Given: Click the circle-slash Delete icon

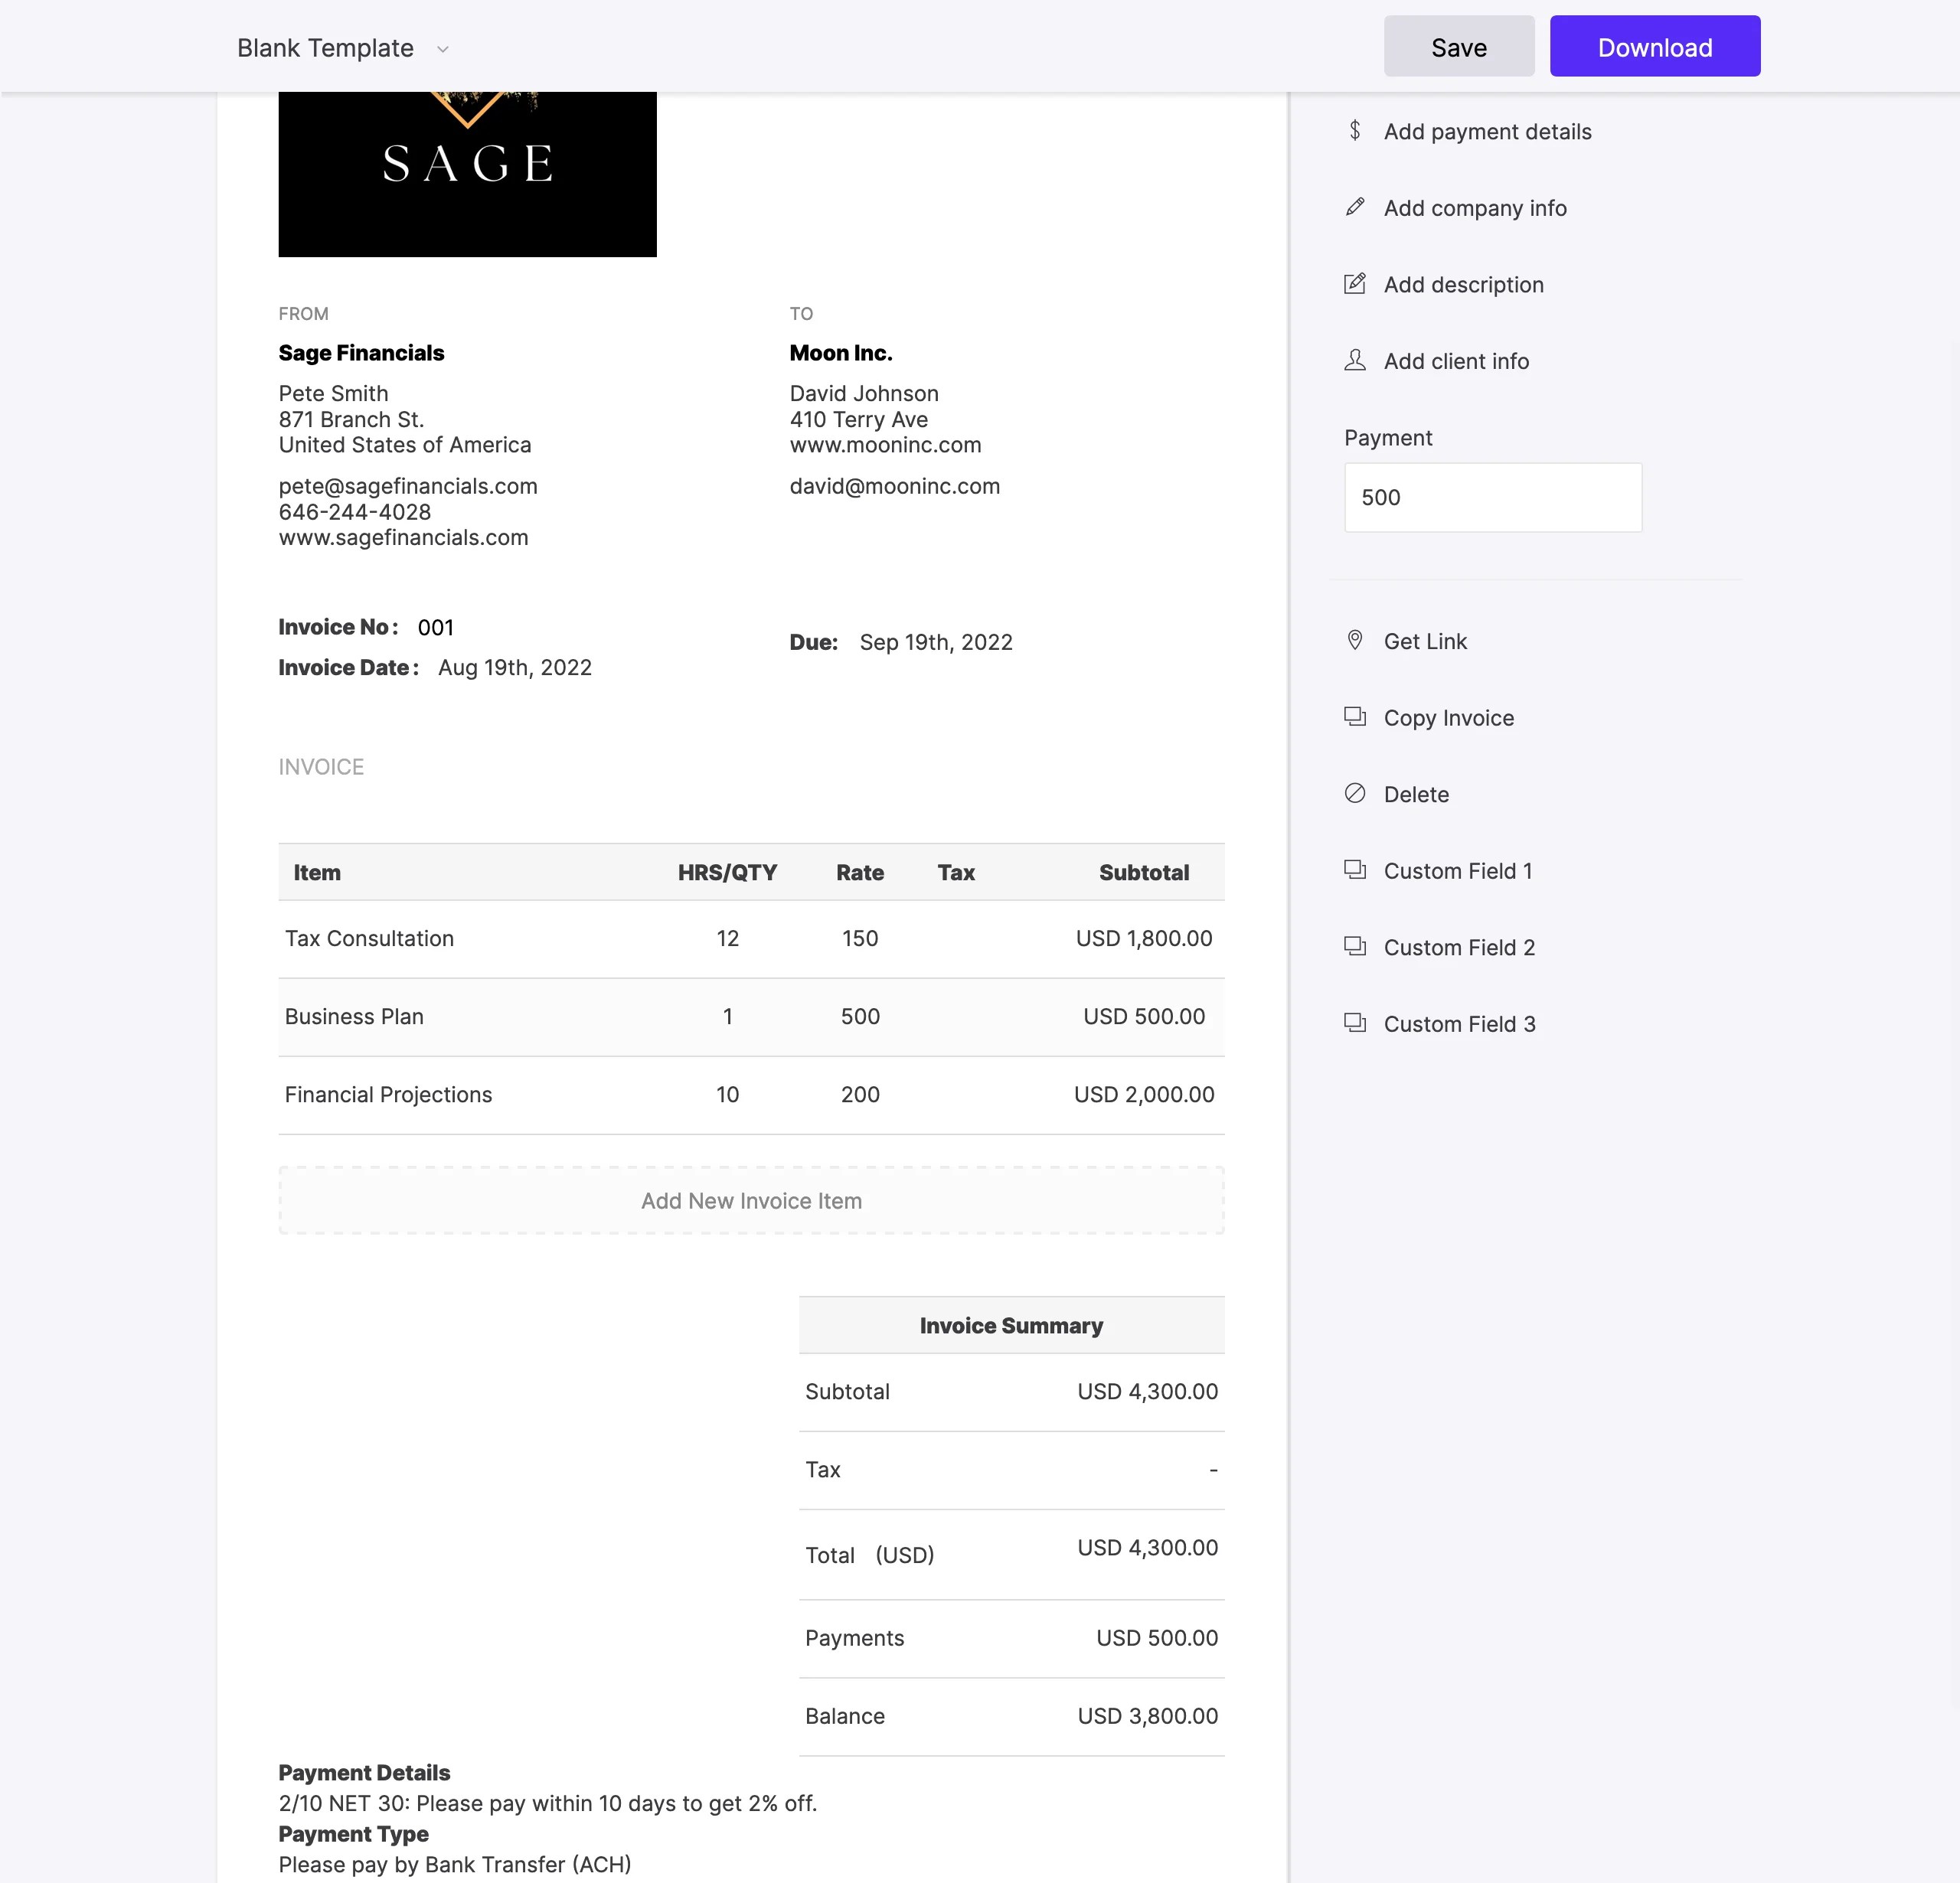Looking at the screenshot, I should 1354,793.
